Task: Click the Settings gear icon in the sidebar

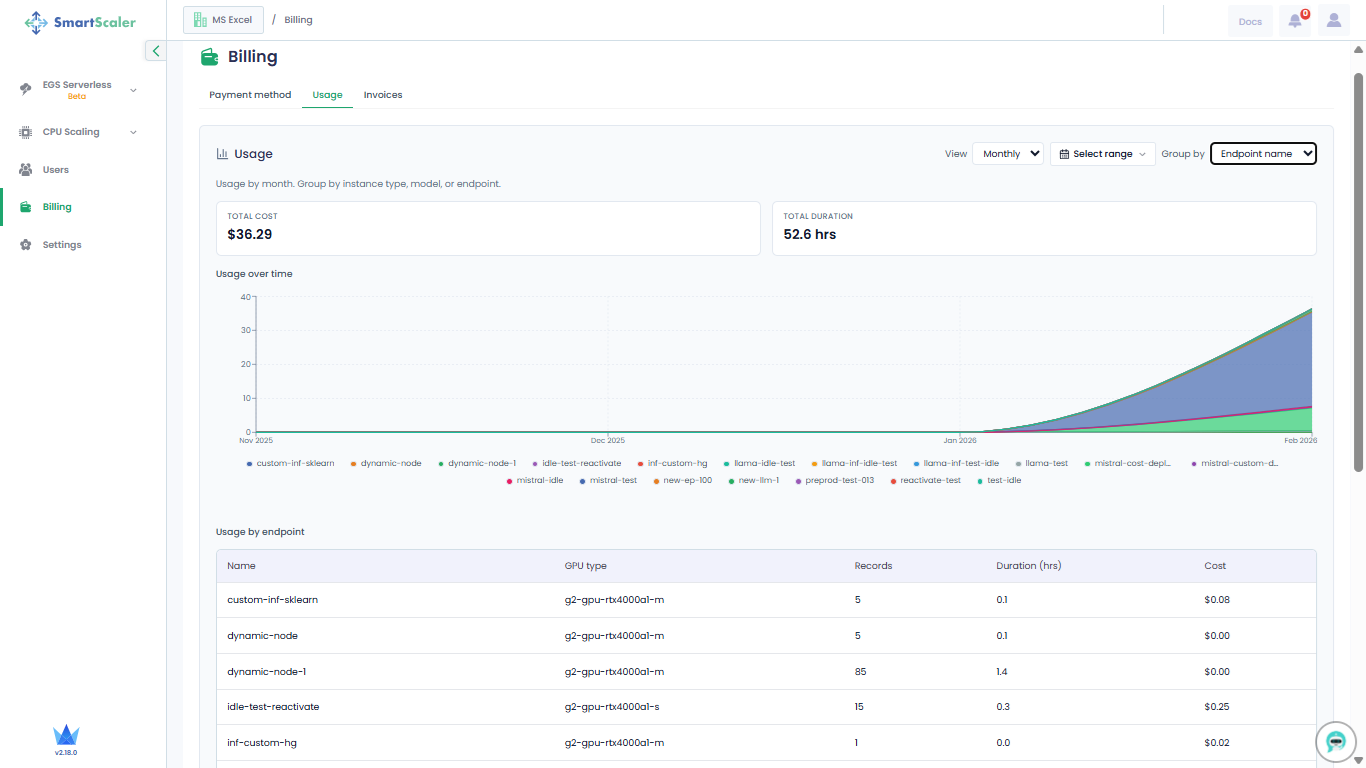Action: [x=26, y=245]
